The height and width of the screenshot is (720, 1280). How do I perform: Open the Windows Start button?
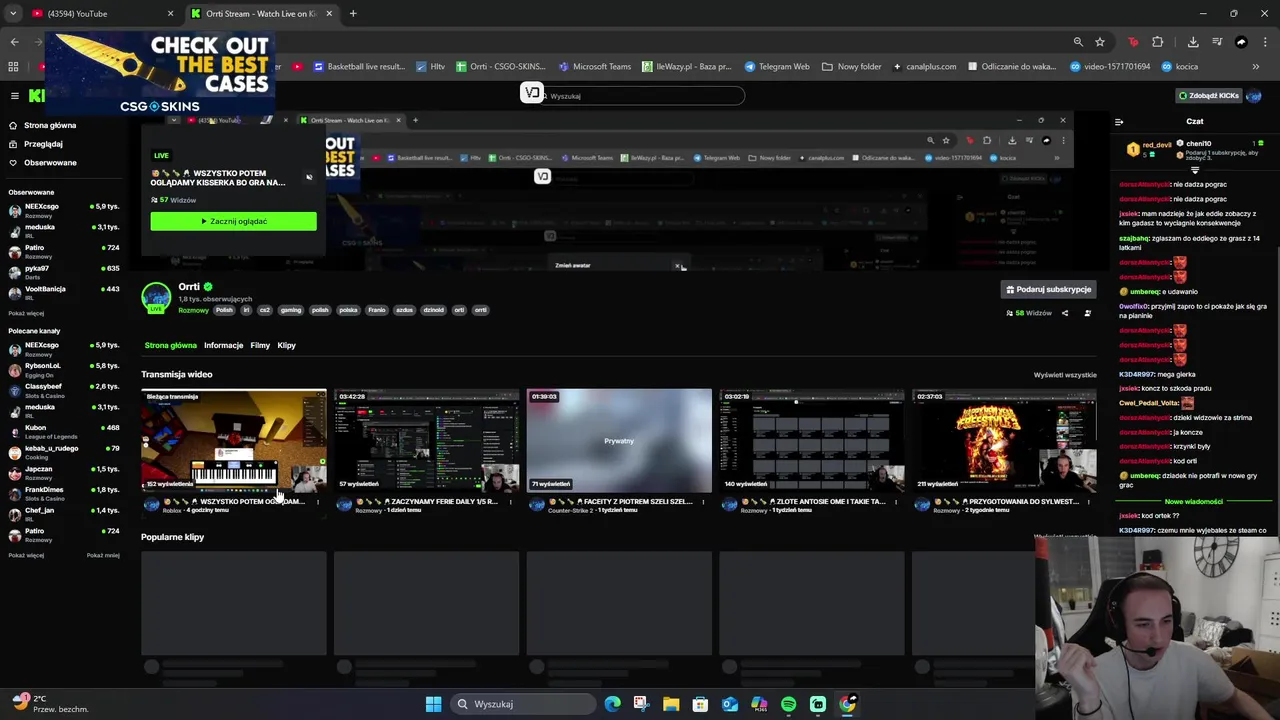pyautogui.click(x=433, y=704)
